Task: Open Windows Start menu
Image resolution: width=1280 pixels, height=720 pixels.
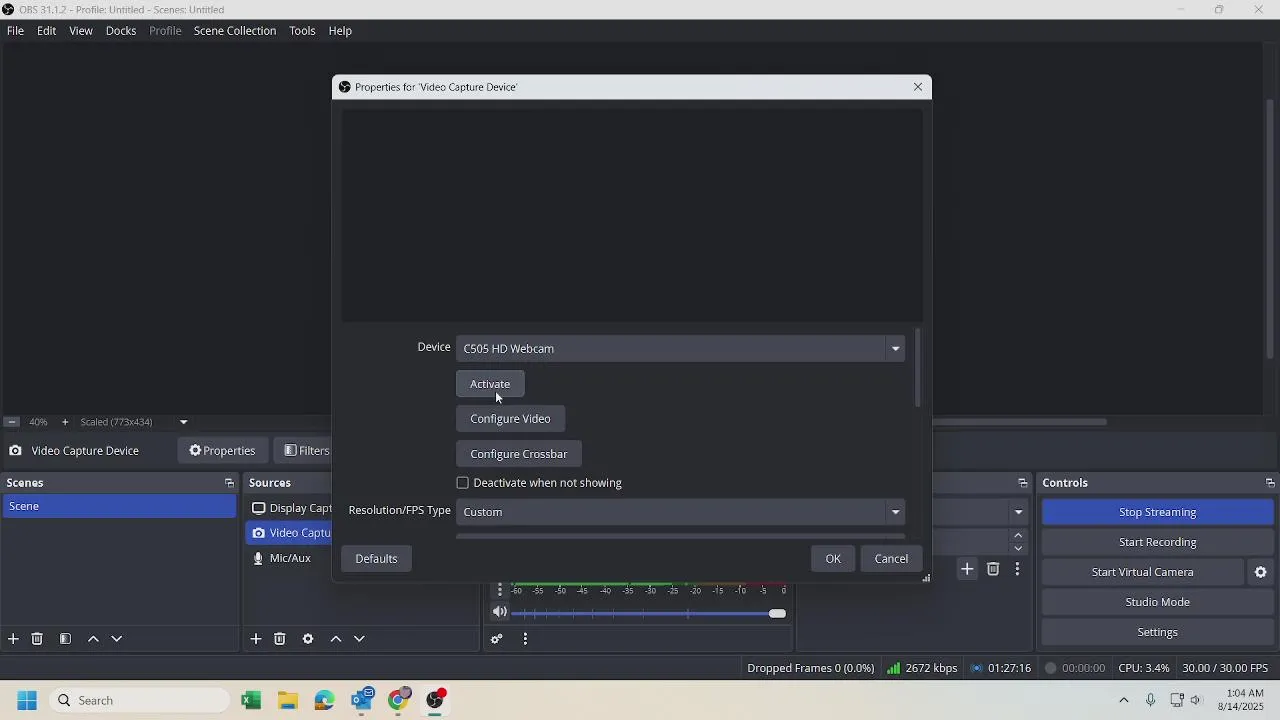Action: click(x=27, y=701)
